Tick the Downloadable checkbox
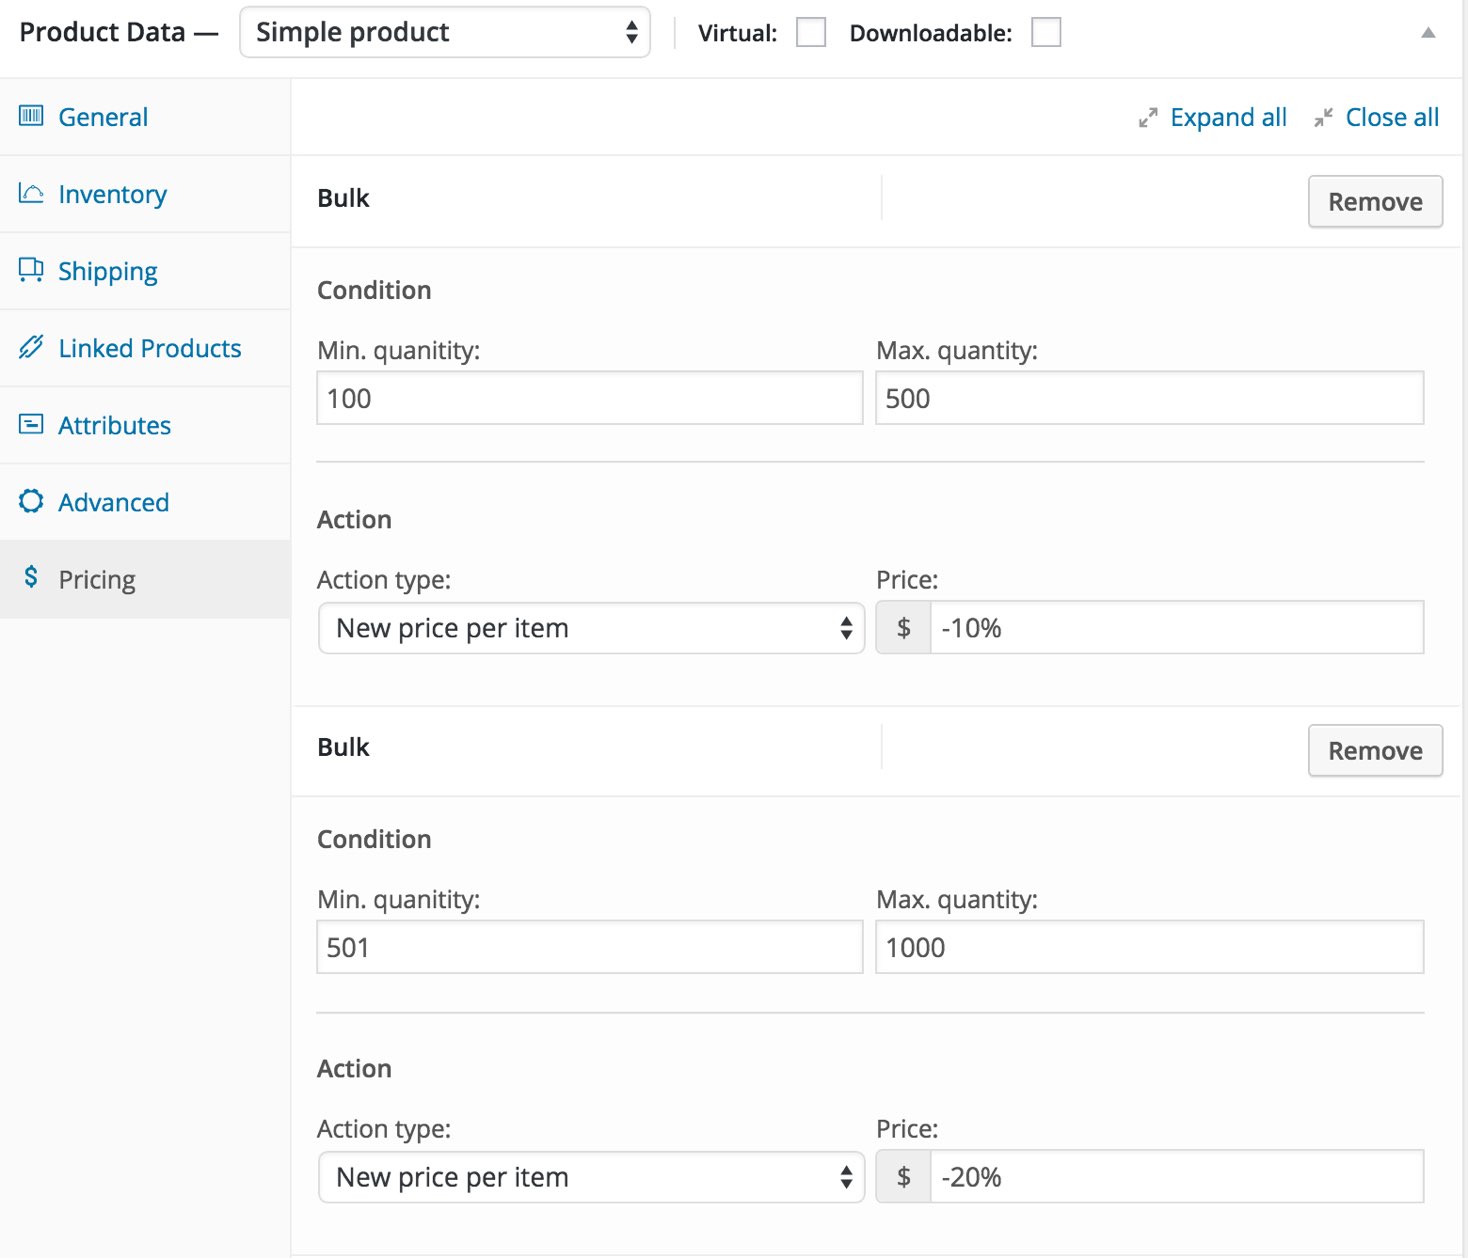 tap(1045, 33)
